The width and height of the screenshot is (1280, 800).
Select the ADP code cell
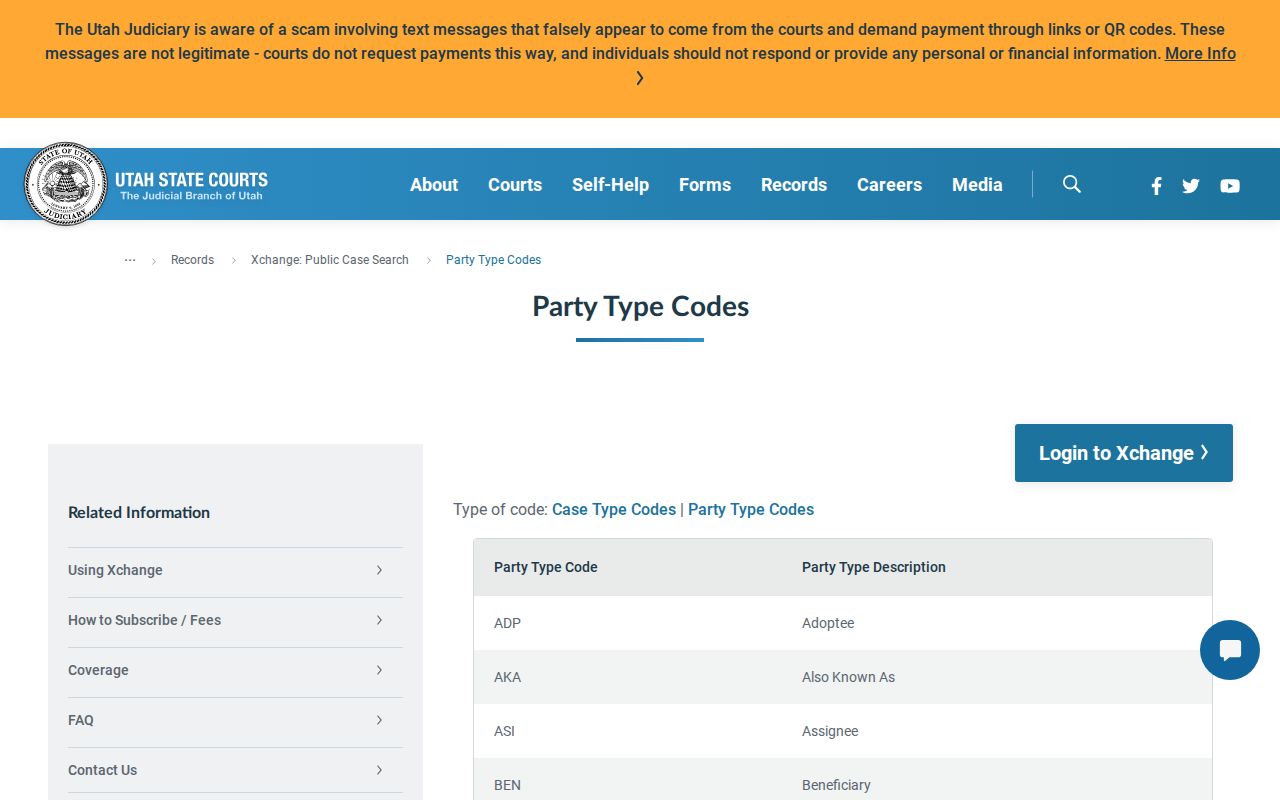click(507, 623)
